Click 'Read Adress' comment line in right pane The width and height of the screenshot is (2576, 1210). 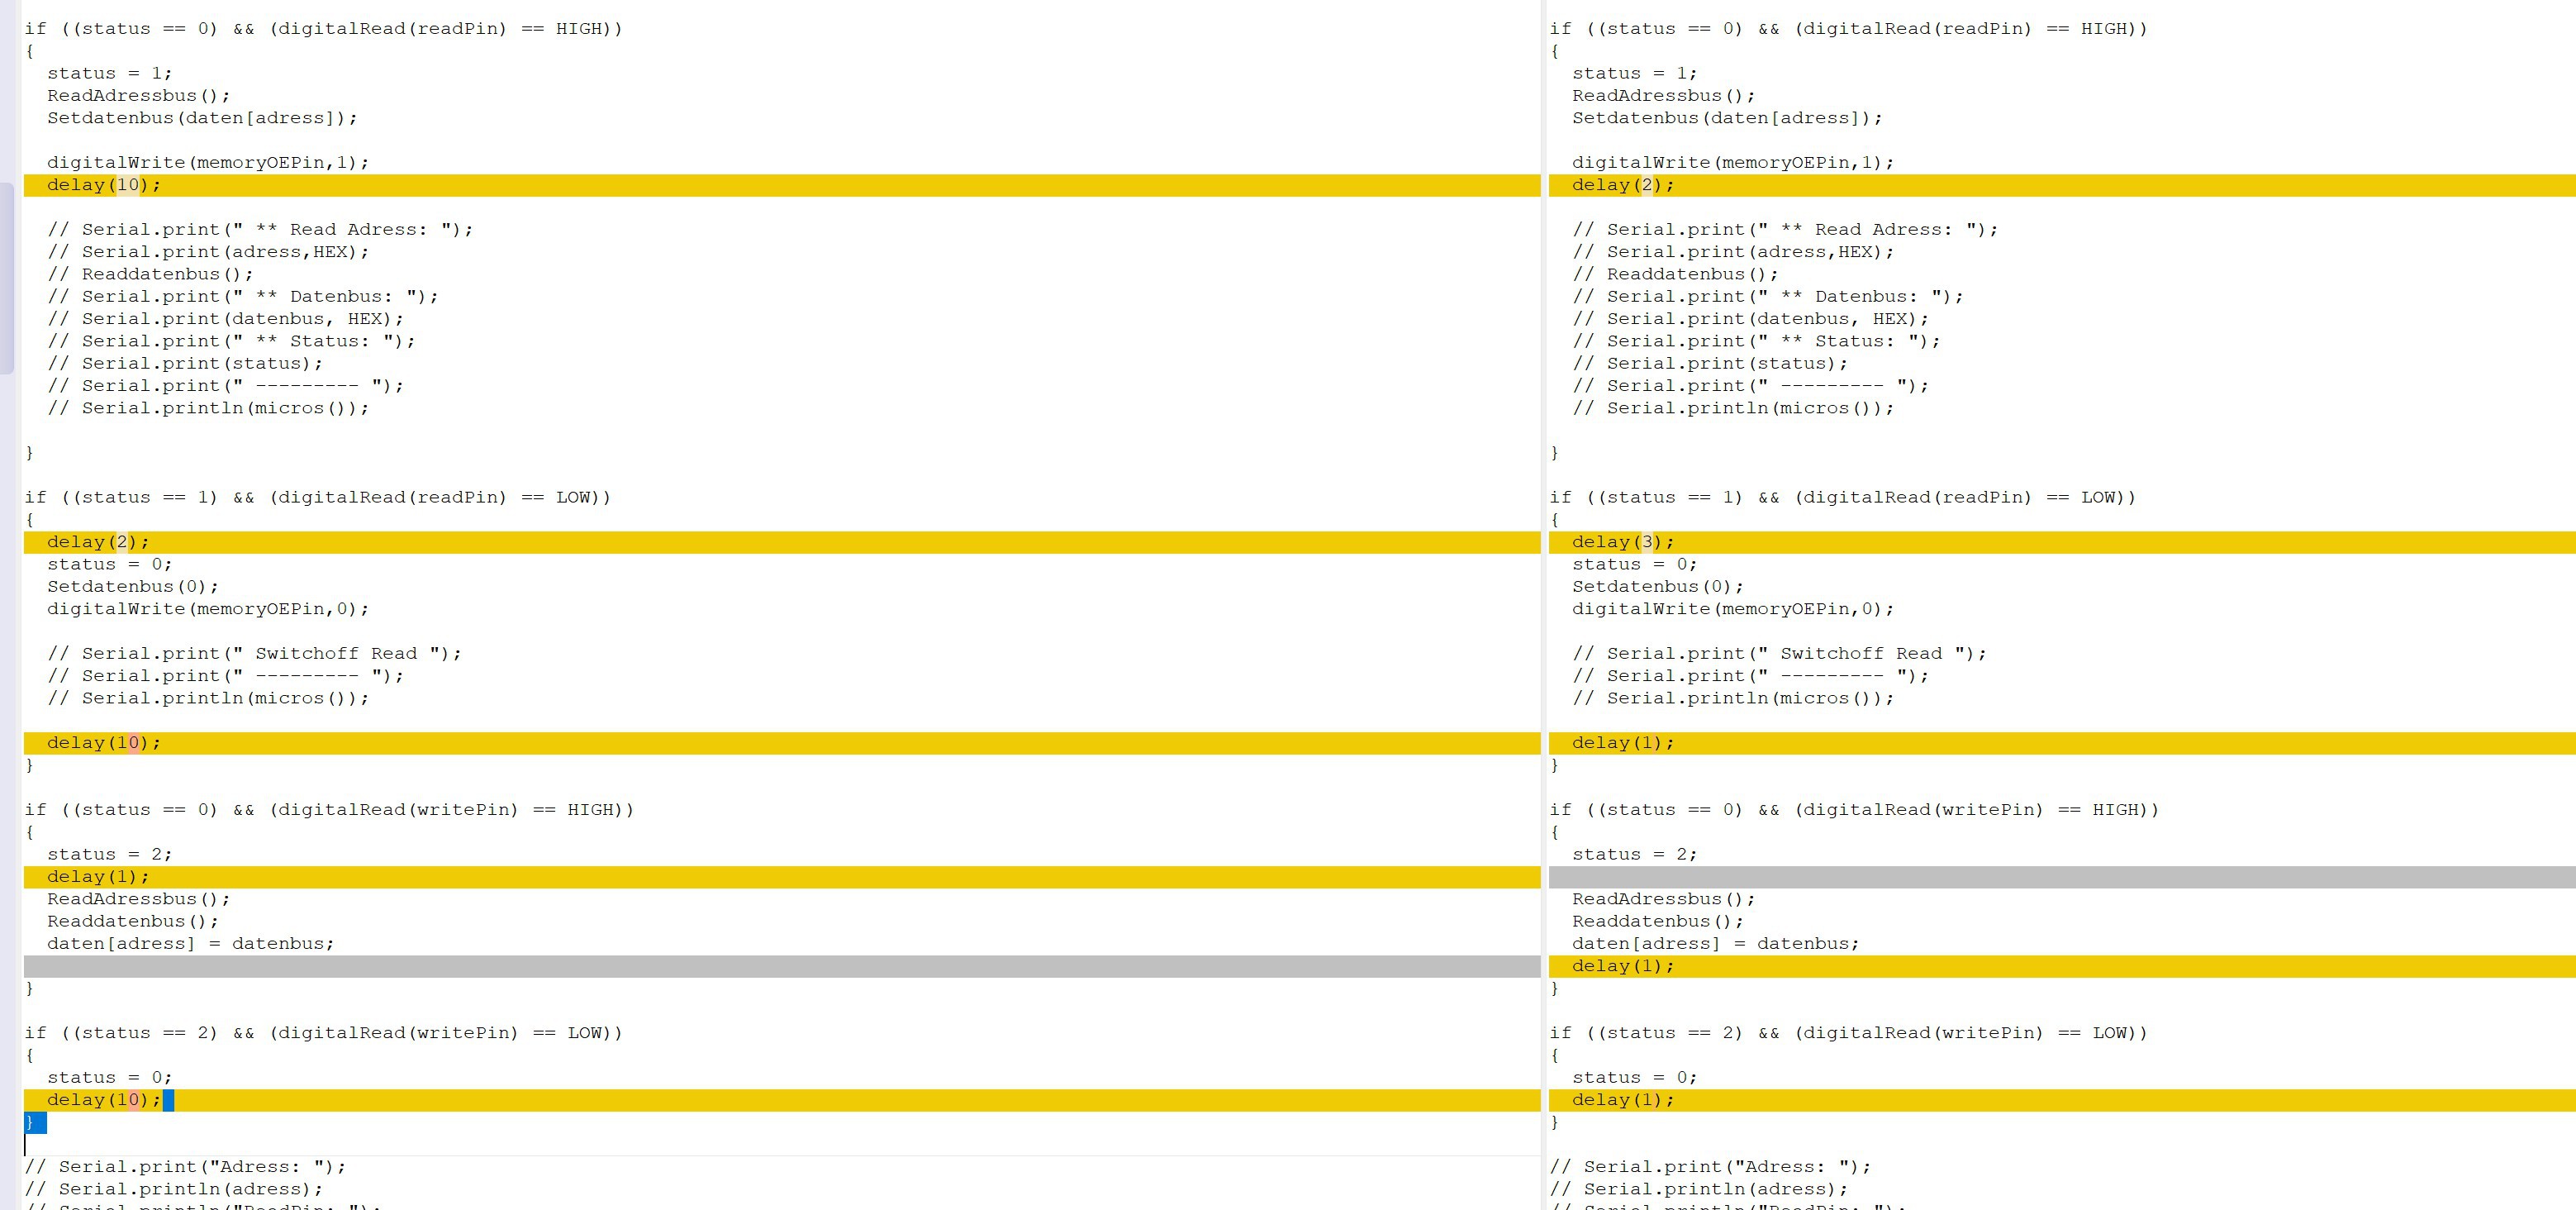pyautogui.click(x=1784, y=230)
